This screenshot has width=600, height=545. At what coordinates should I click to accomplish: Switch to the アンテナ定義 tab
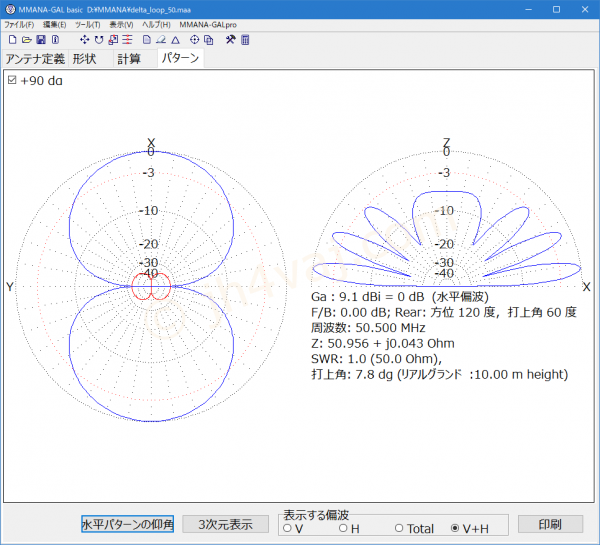pyautogui.click(x=35, y=59)
